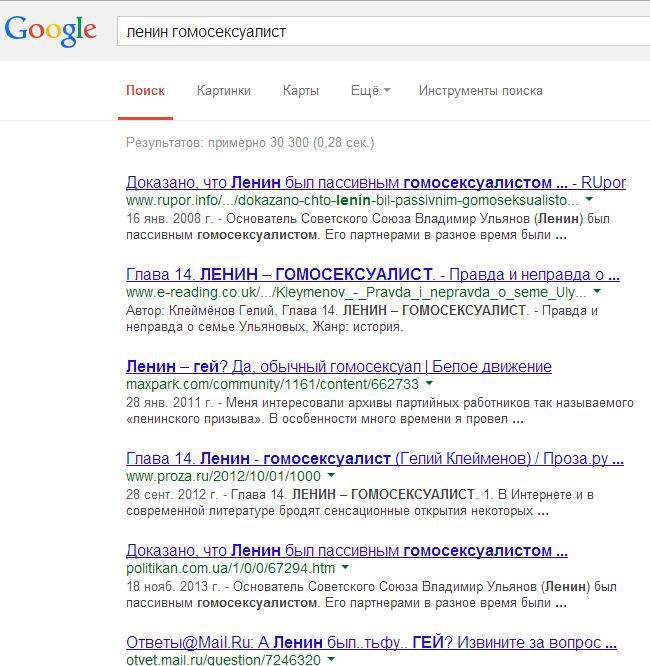Screen dimensions: 650x666
Task: Expand the arrow beside the otvet.mail.ru URL
Action: [x=331, y=660]
